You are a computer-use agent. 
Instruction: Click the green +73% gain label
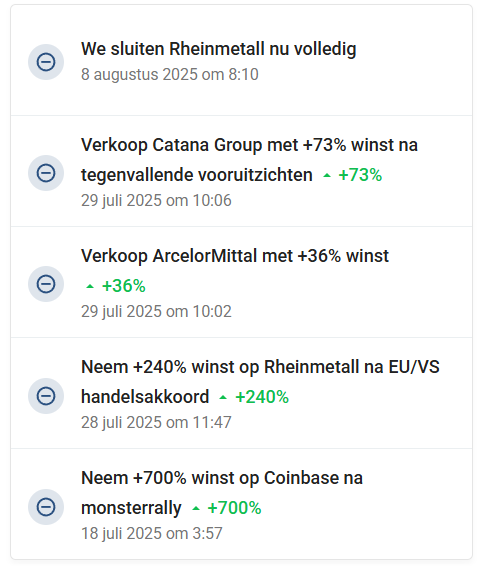tap(360, 175)
